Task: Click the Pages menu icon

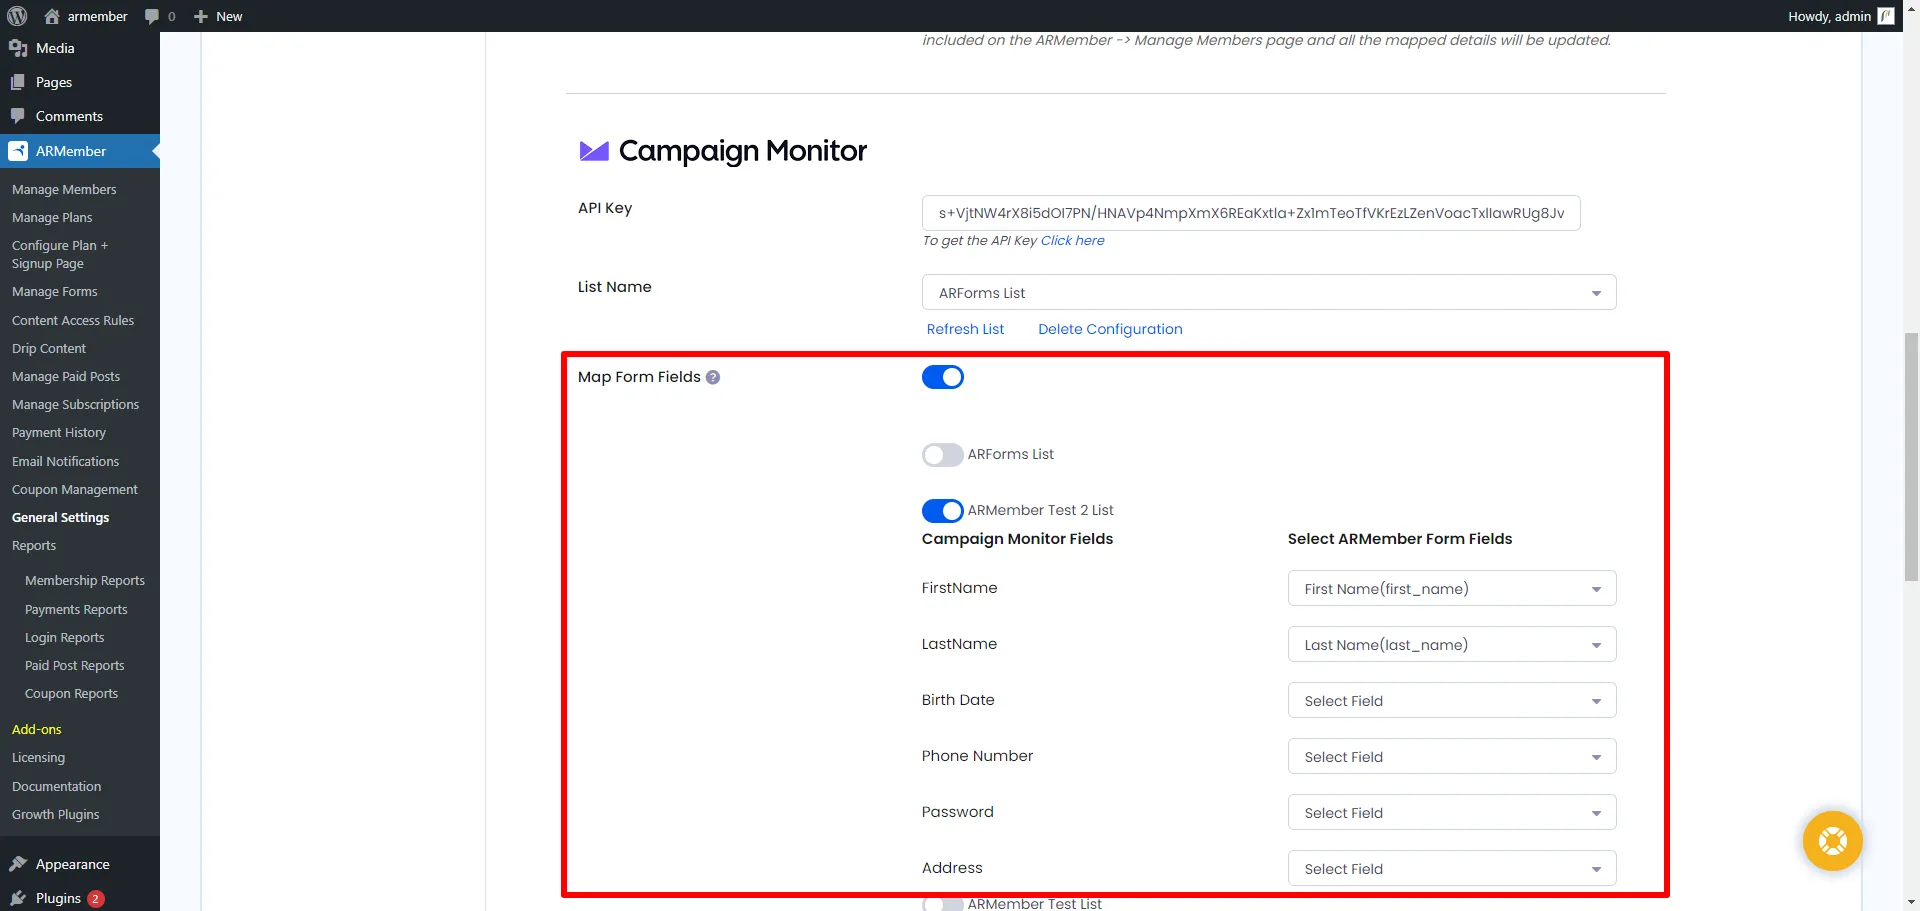Action: [x=18, y=82]
